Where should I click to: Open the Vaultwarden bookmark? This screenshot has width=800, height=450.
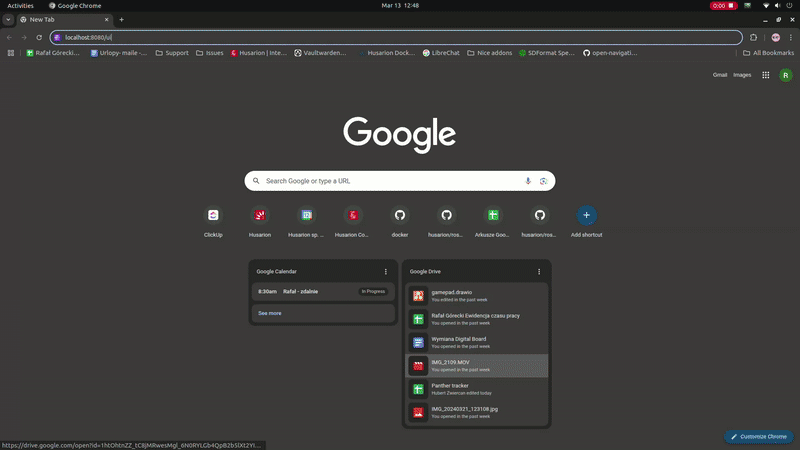tap(320, 53)
